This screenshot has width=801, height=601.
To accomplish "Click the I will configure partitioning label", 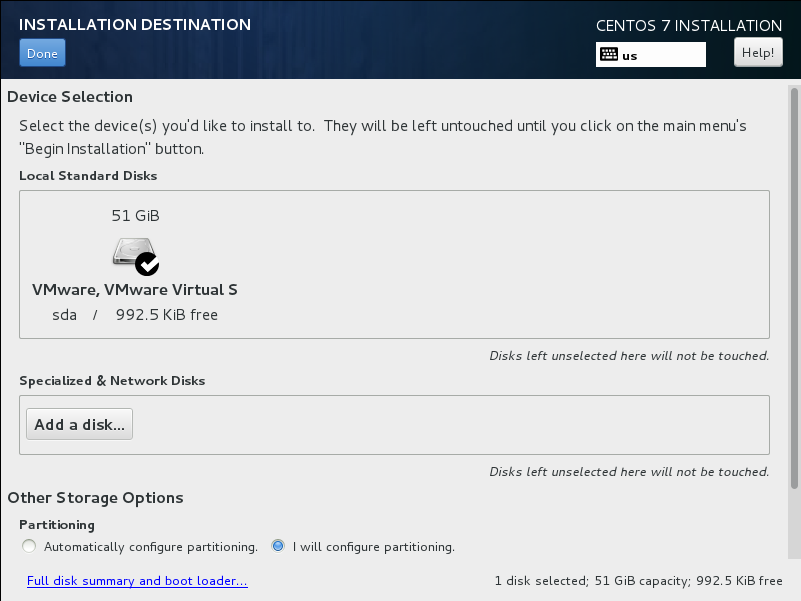I will (x=373, y=547).
